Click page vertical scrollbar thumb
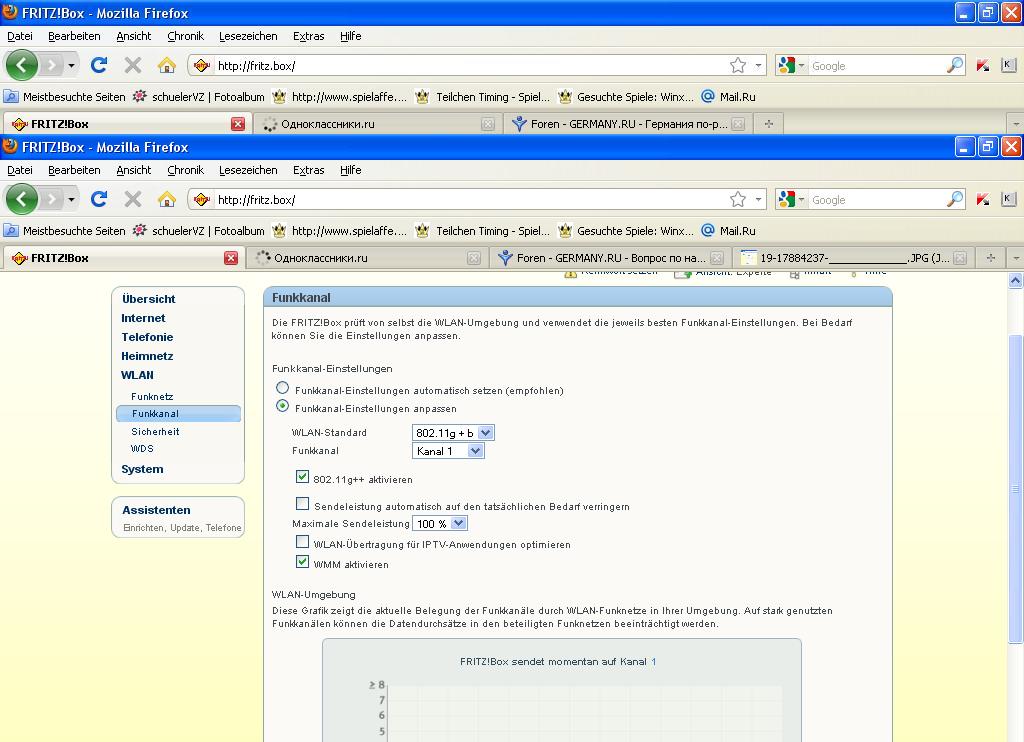Viewport: 1024px width, 742px height. [x=1016, y=488]
